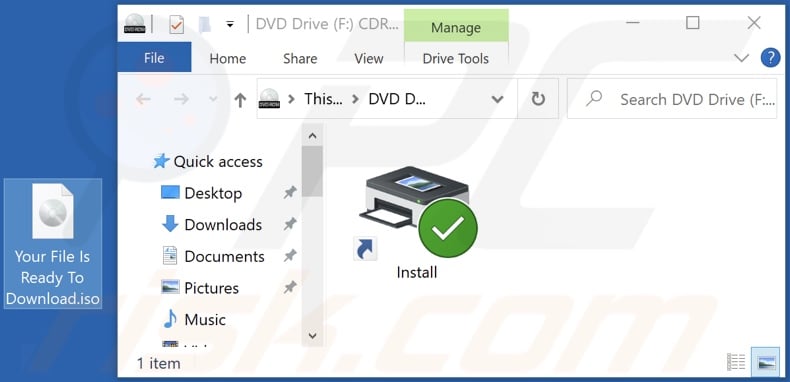This screenshot has height=382, width=790.
Task: Click the DVD drive icon in title bar
Action: (x=135, y=24)
